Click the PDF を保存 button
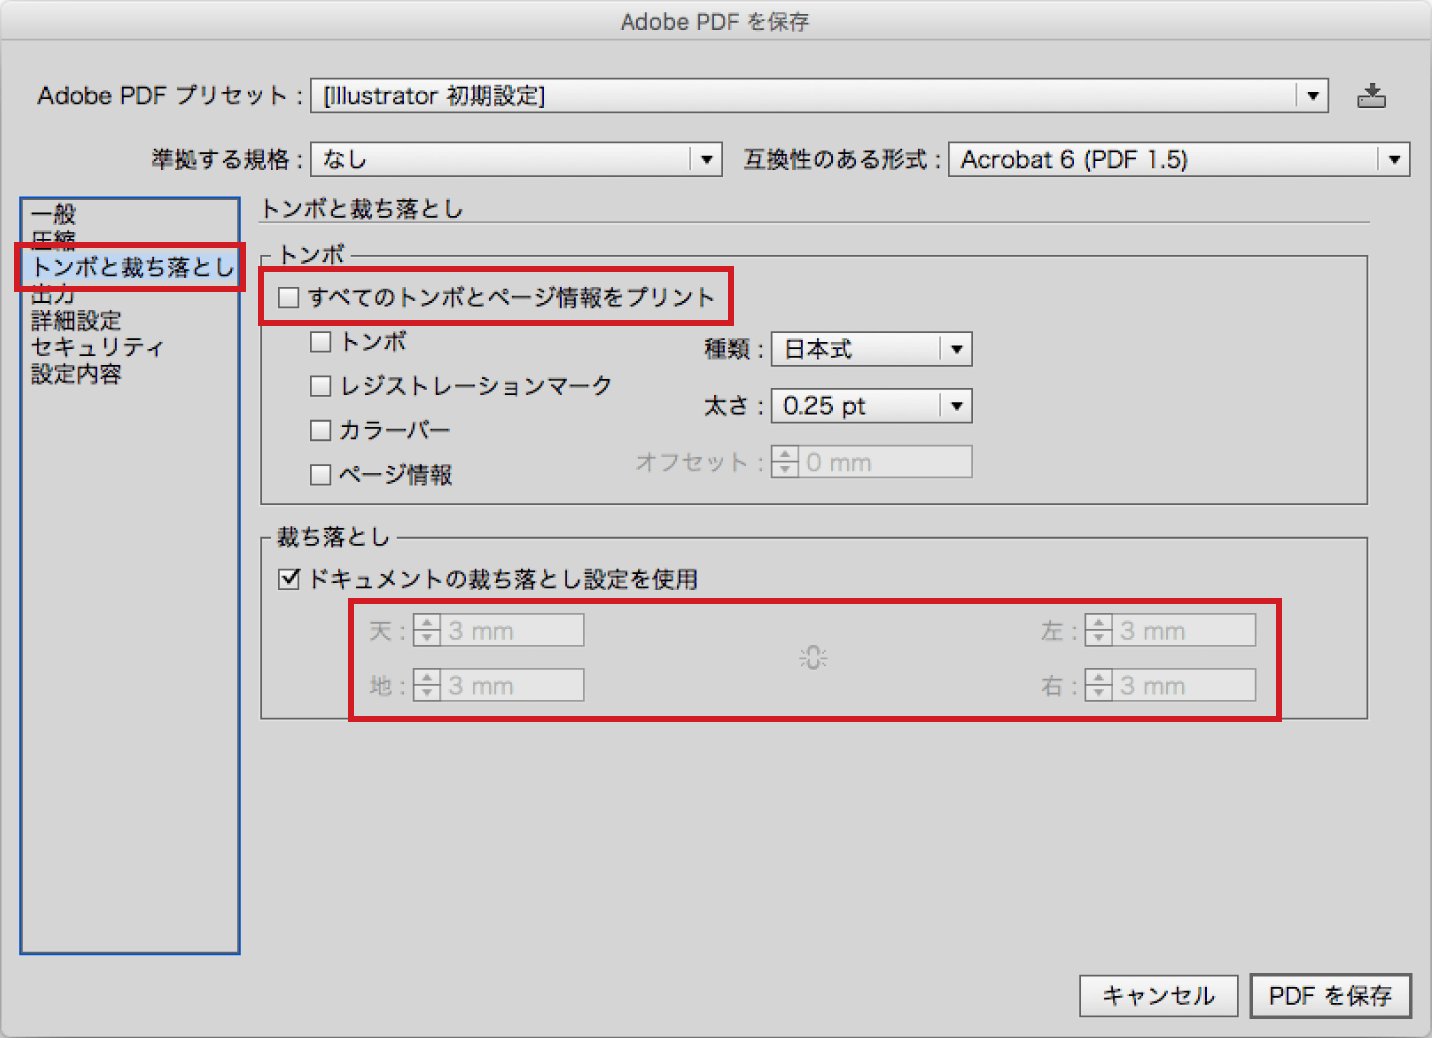This screenshot has width=1432, height=1038. pos(1329,995)
